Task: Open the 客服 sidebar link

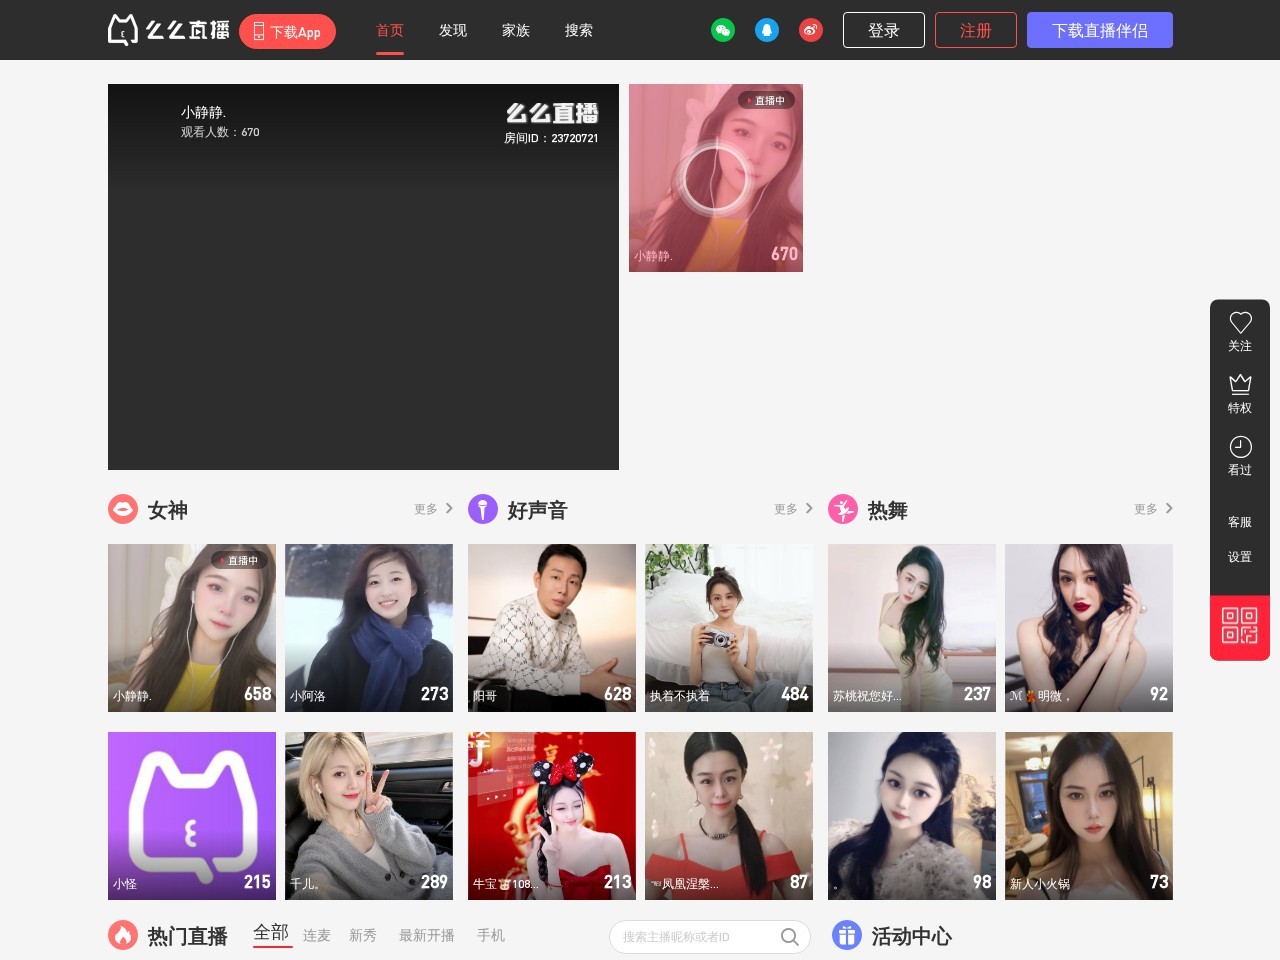Action: pos(1240,522)
